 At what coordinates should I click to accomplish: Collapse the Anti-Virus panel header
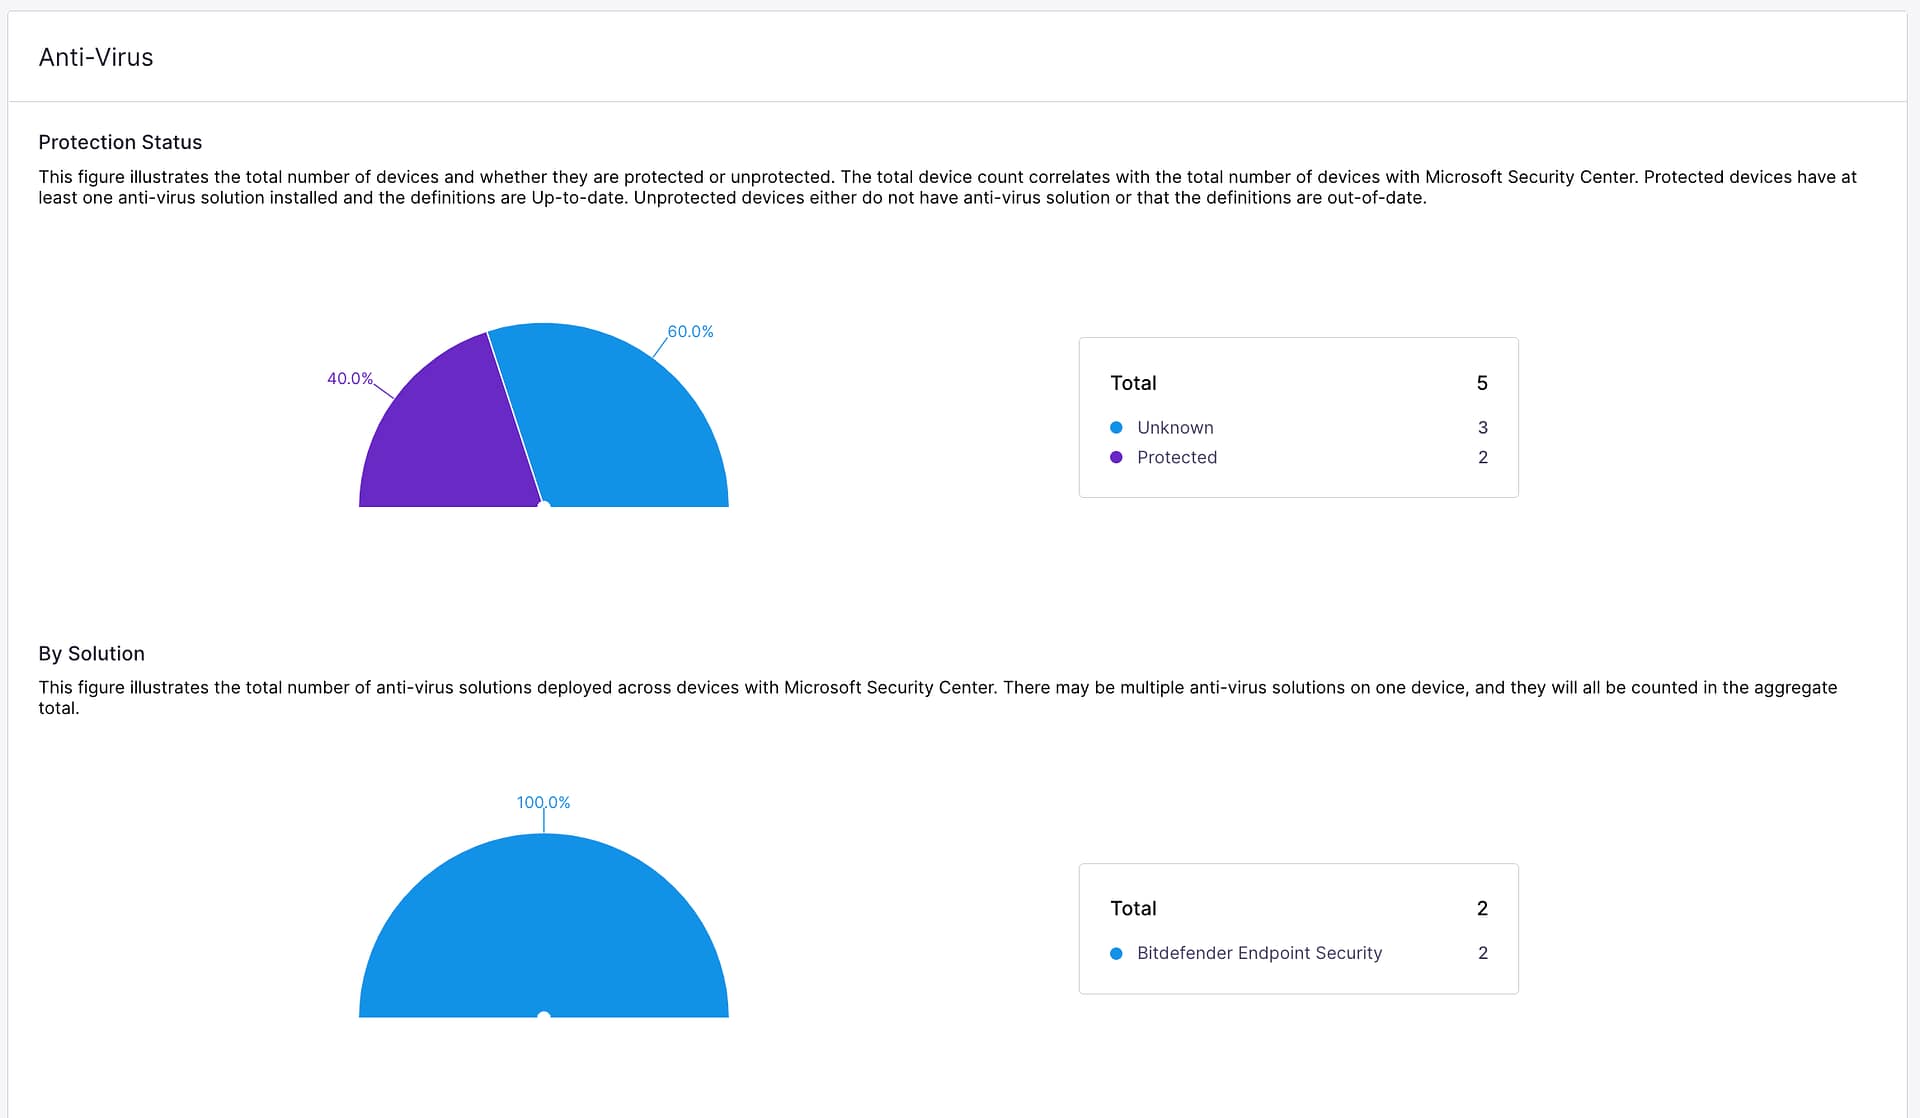click(95, 57)
